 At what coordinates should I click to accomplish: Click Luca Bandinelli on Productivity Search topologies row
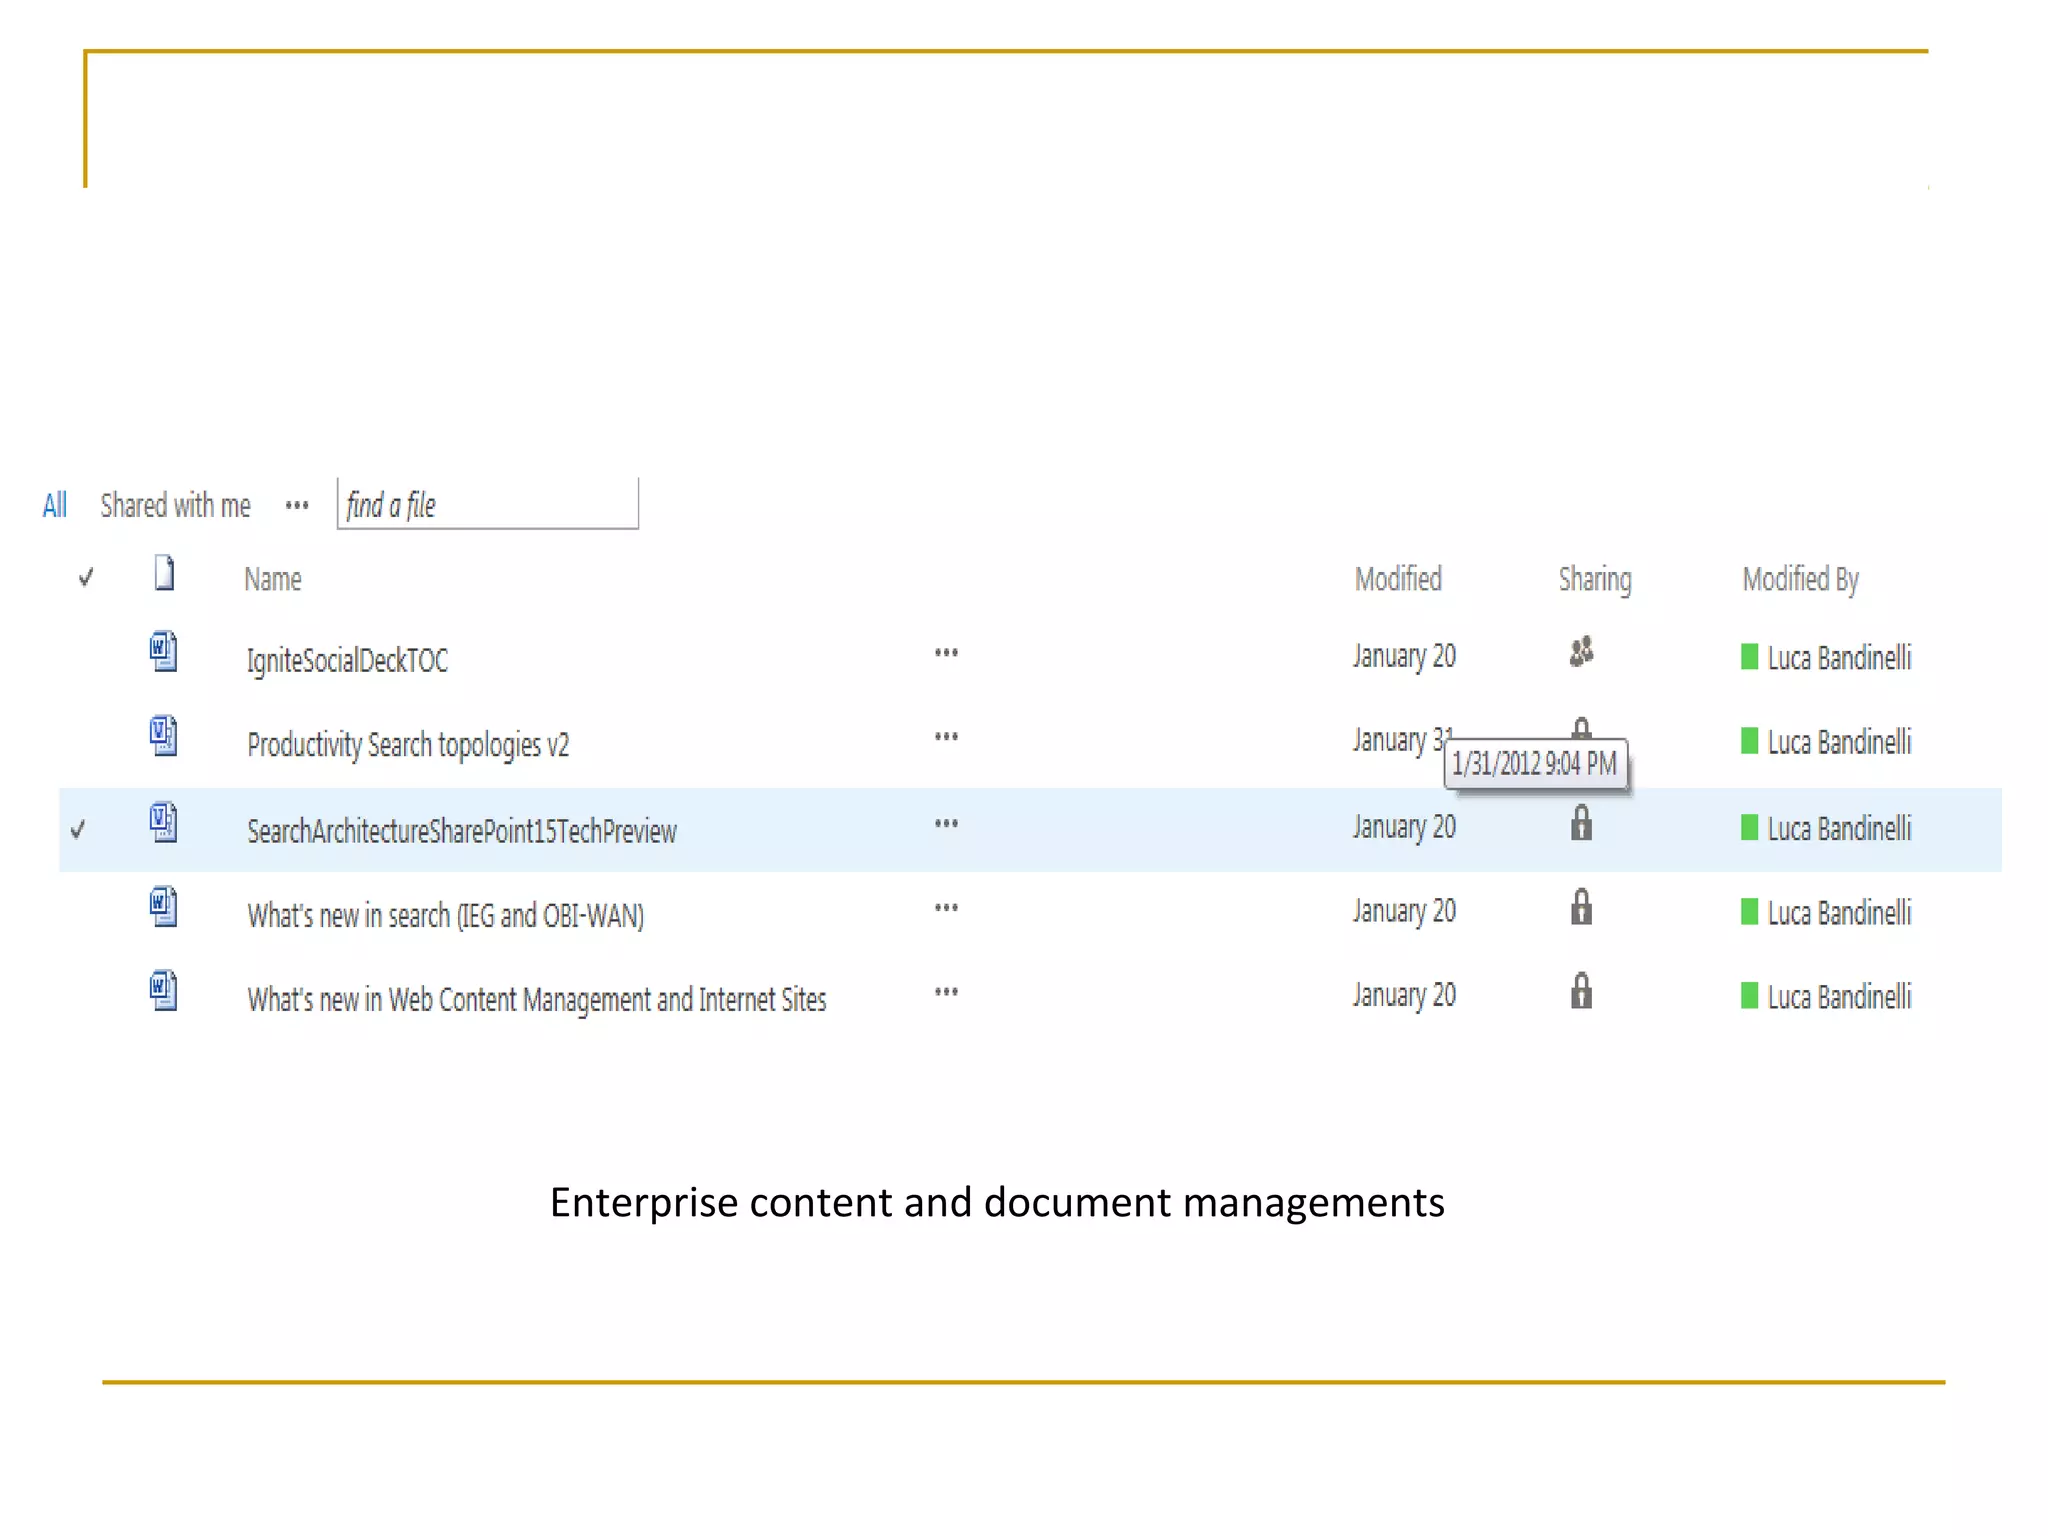coord(1839,742)
